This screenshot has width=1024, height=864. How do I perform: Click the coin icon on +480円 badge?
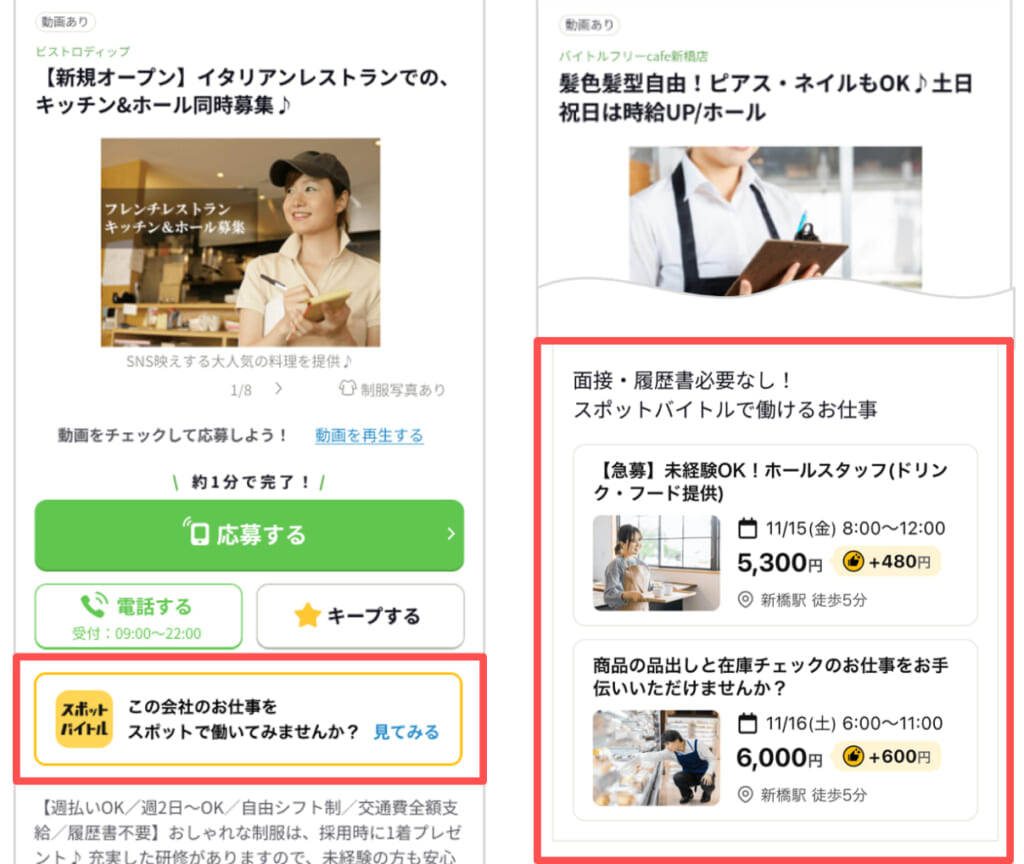tap(853, 561)
